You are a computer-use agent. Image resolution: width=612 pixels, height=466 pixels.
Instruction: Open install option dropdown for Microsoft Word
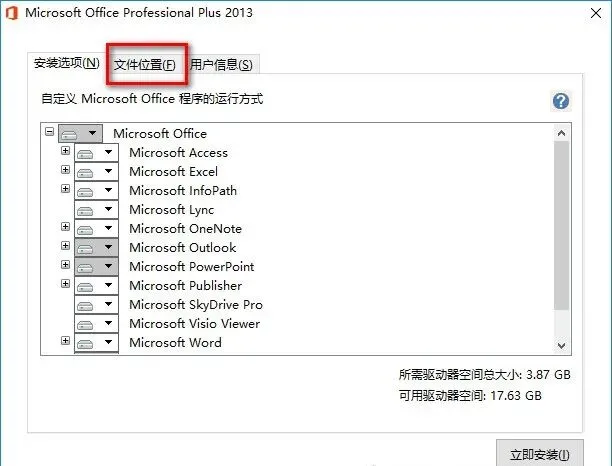coord(96,342)
